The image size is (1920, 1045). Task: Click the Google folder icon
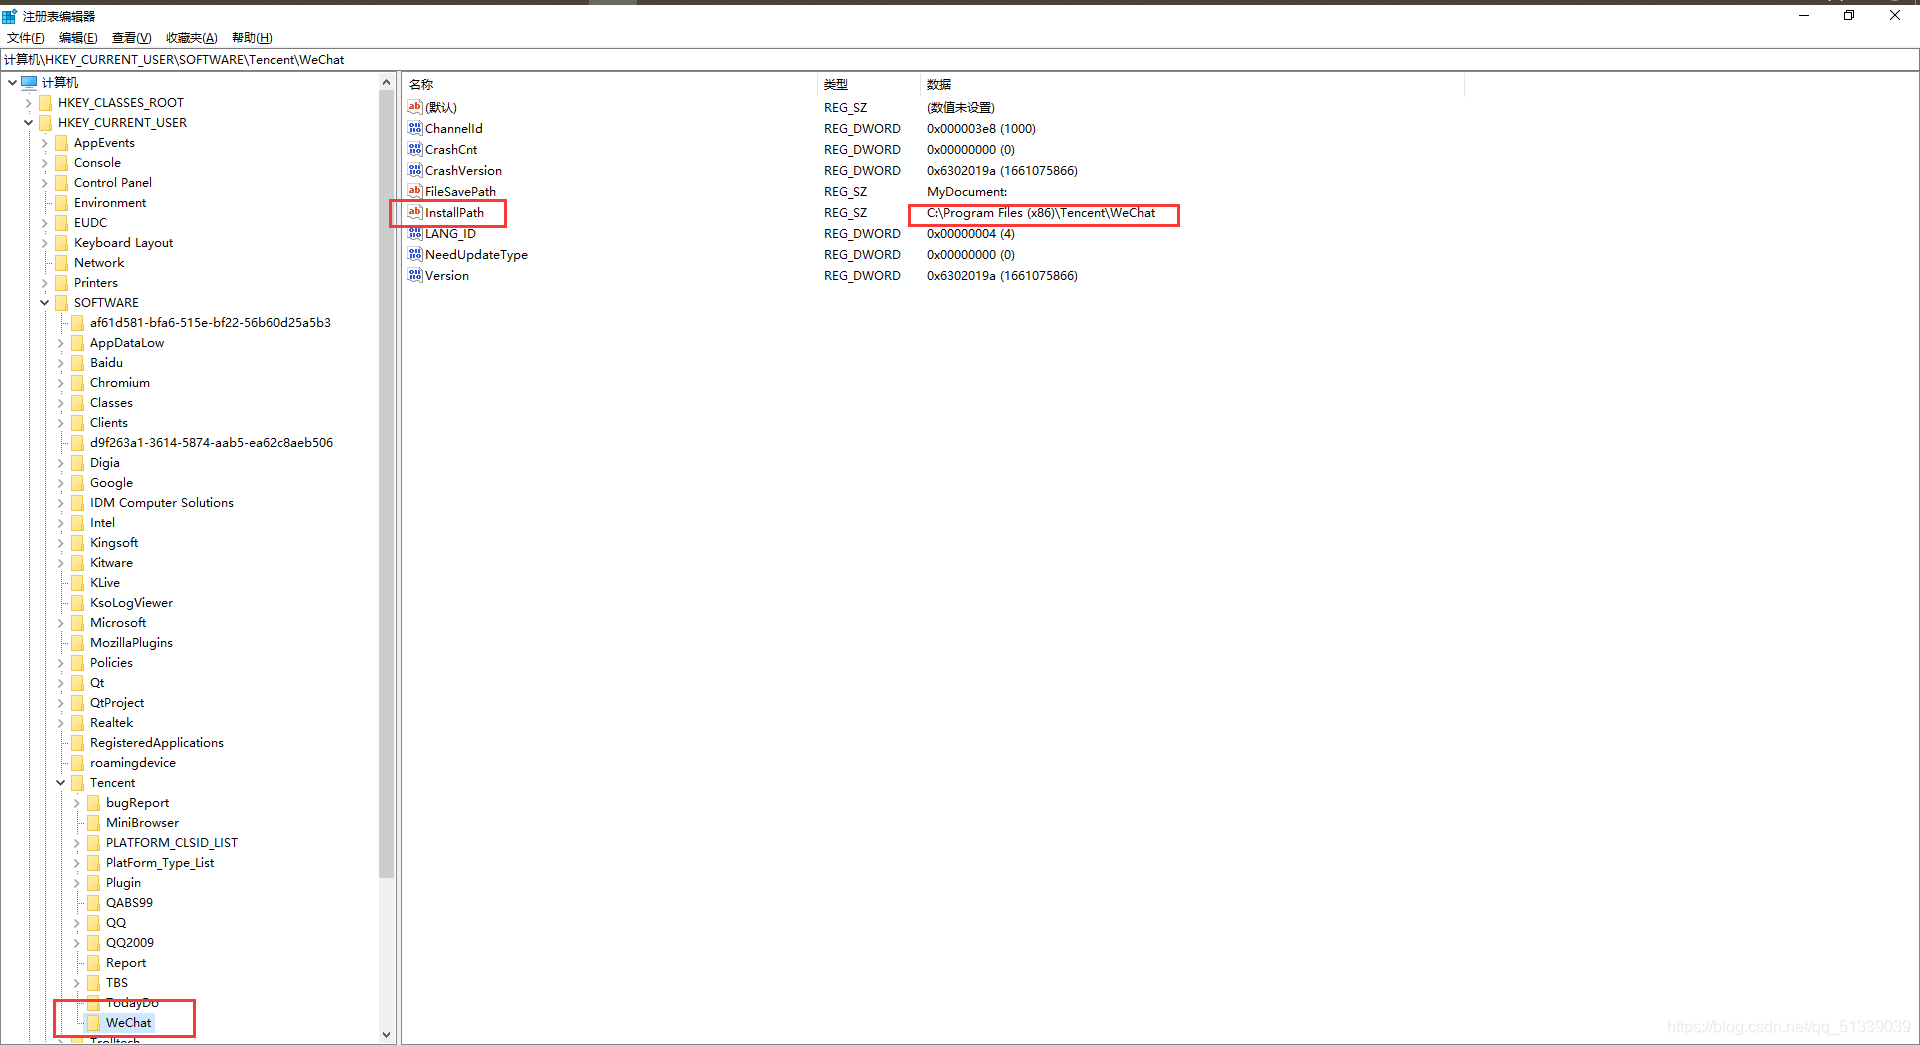(x=77, y=482)
